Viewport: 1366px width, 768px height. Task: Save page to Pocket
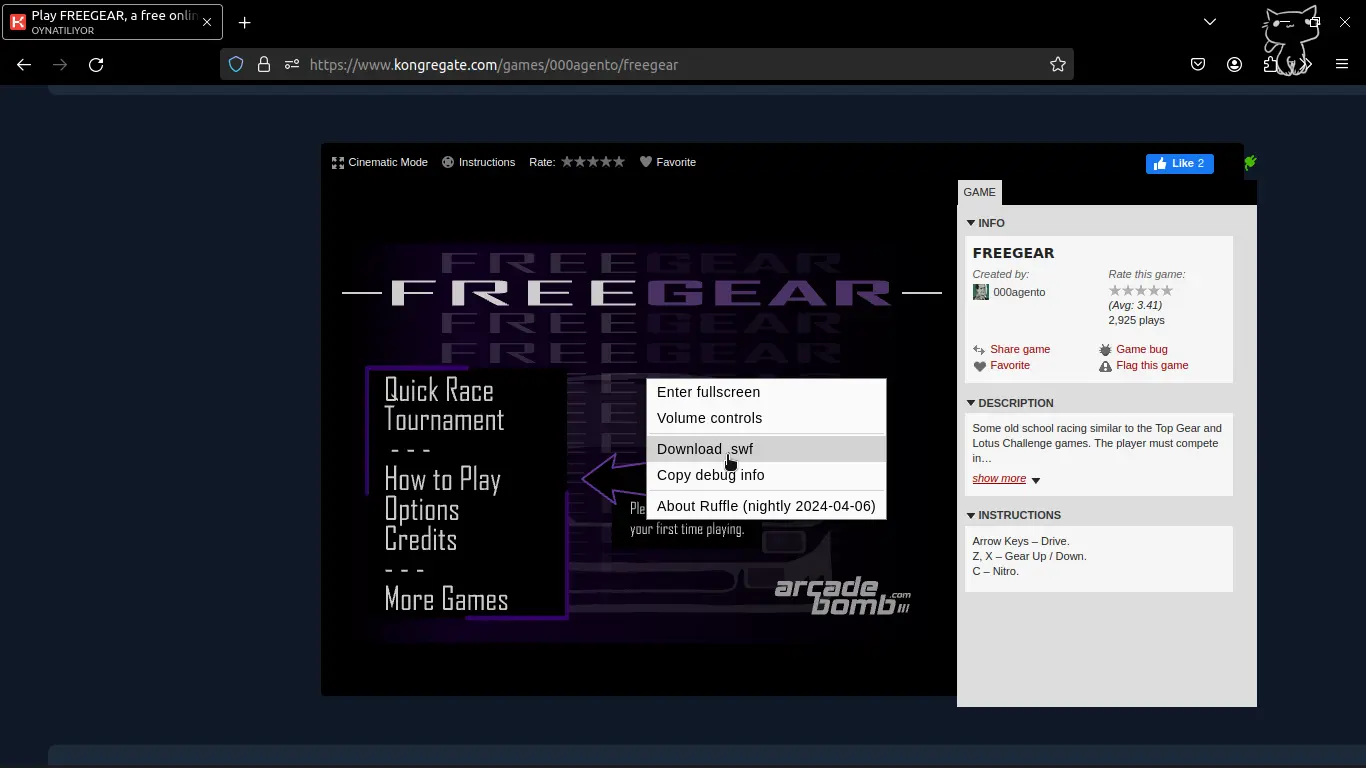click(1198, 65)
